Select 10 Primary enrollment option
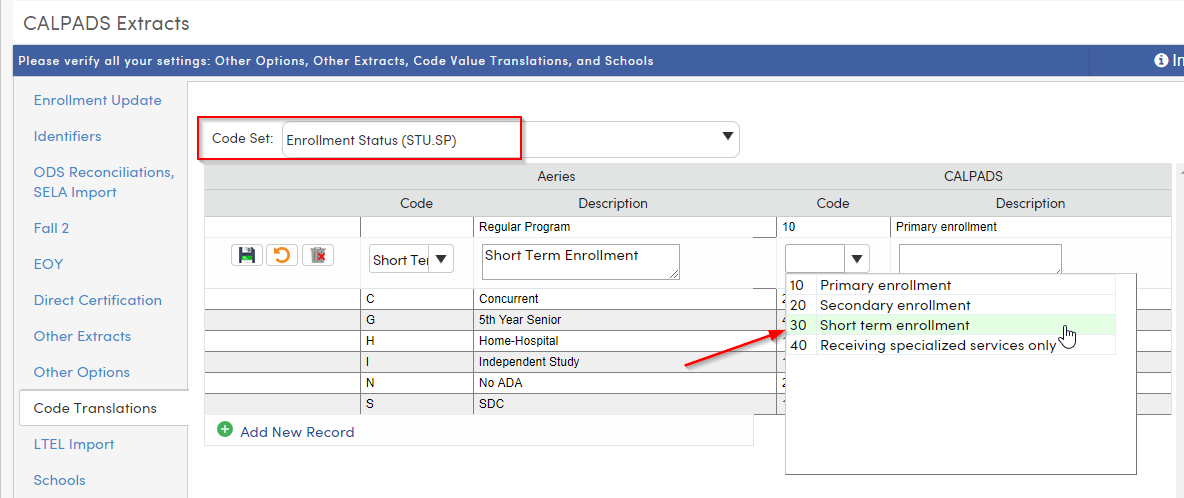Viewport: 1184px width, 498px height. (950, 285)
